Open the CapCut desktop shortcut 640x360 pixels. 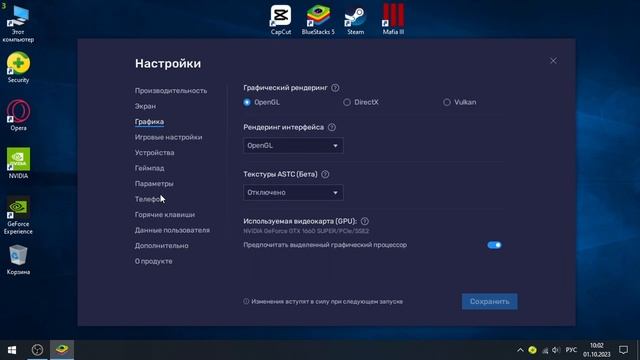[x=281, y=19]
